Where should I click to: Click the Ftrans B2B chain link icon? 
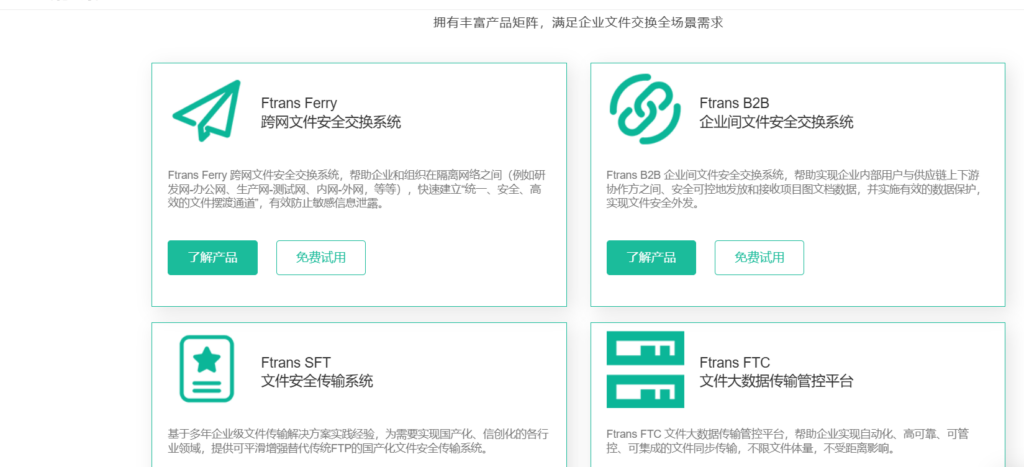[645, 110]
